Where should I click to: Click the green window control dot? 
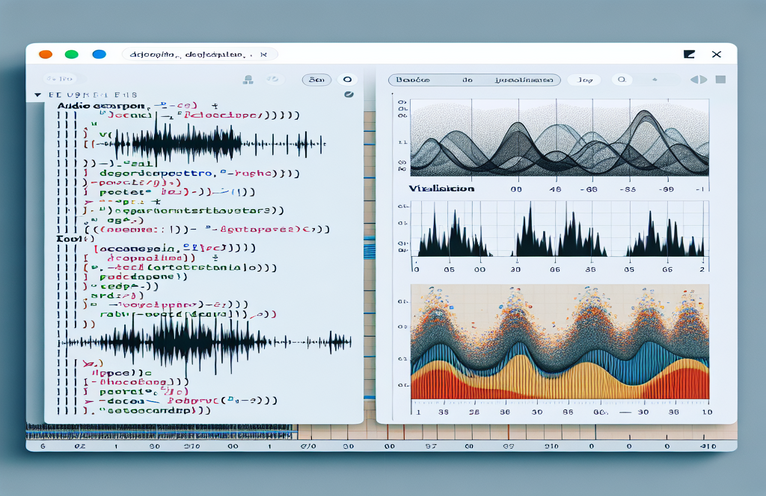71,54
